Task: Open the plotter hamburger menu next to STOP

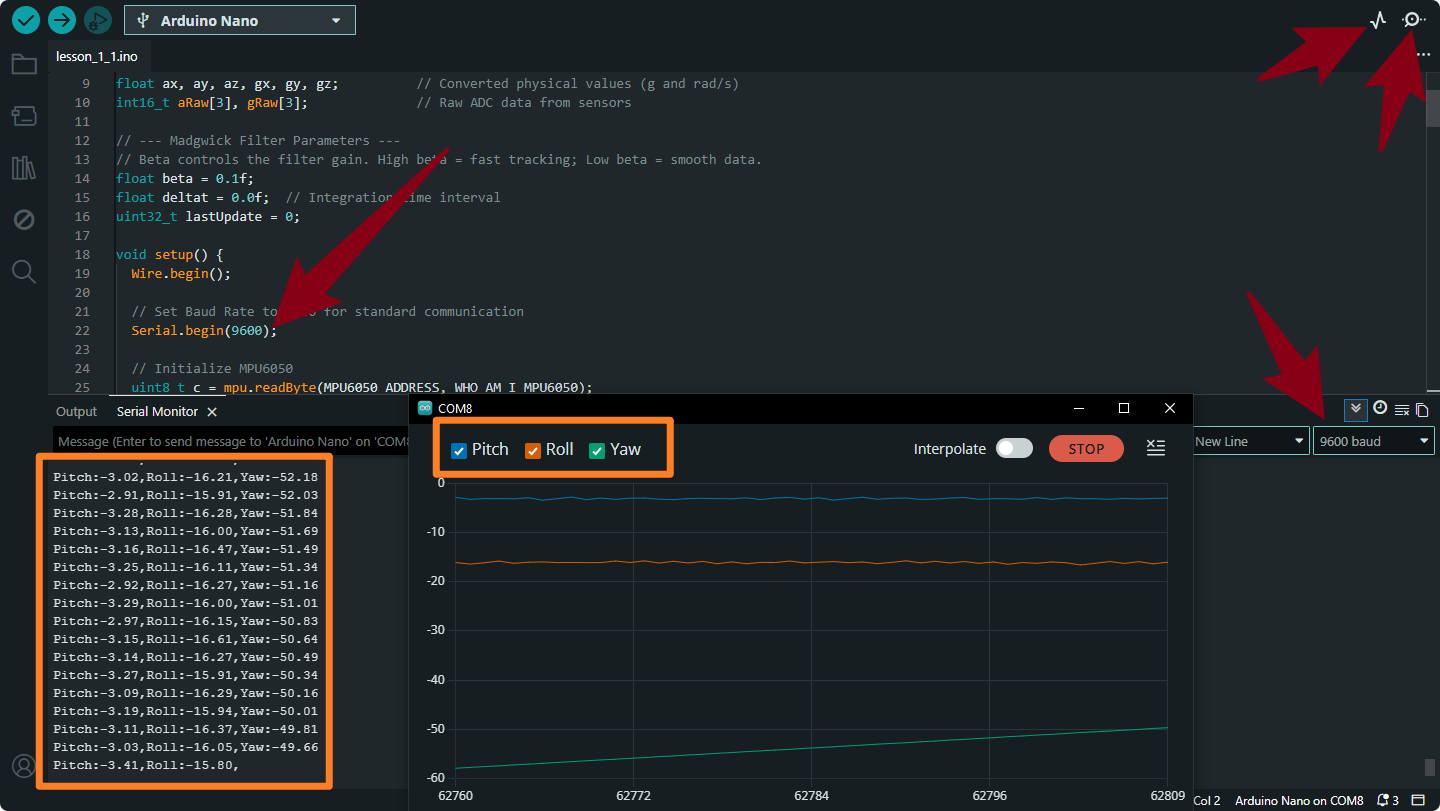Action: [1156, 448]
